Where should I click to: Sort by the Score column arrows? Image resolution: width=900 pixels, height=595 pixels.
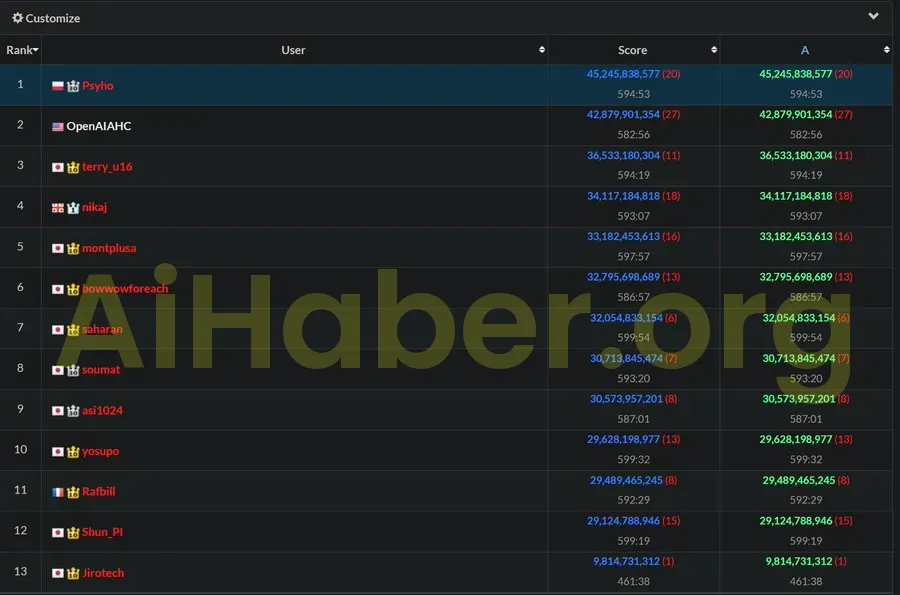coord(714,50)
